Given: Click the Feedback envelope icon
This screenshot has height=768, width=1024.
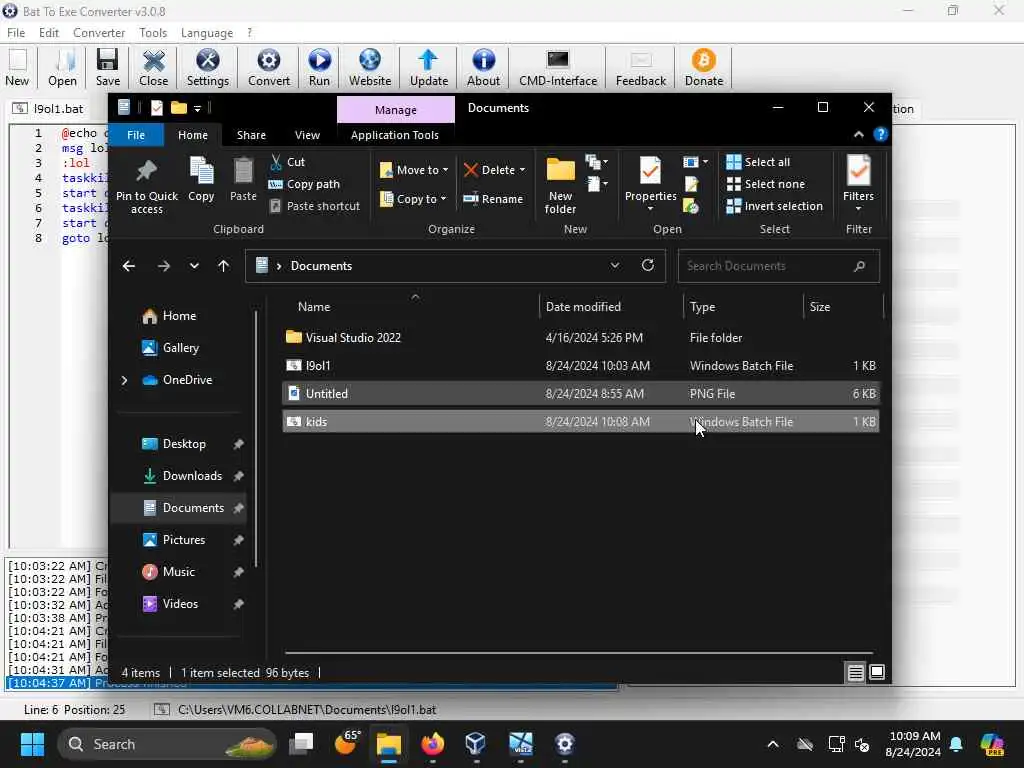Looking at the screenshot, I should point(641,68).
